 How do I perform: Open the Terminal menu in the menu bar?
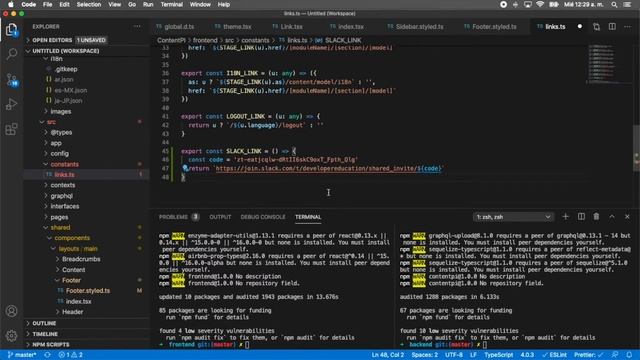pyautogui.click(x=171, y=4)
